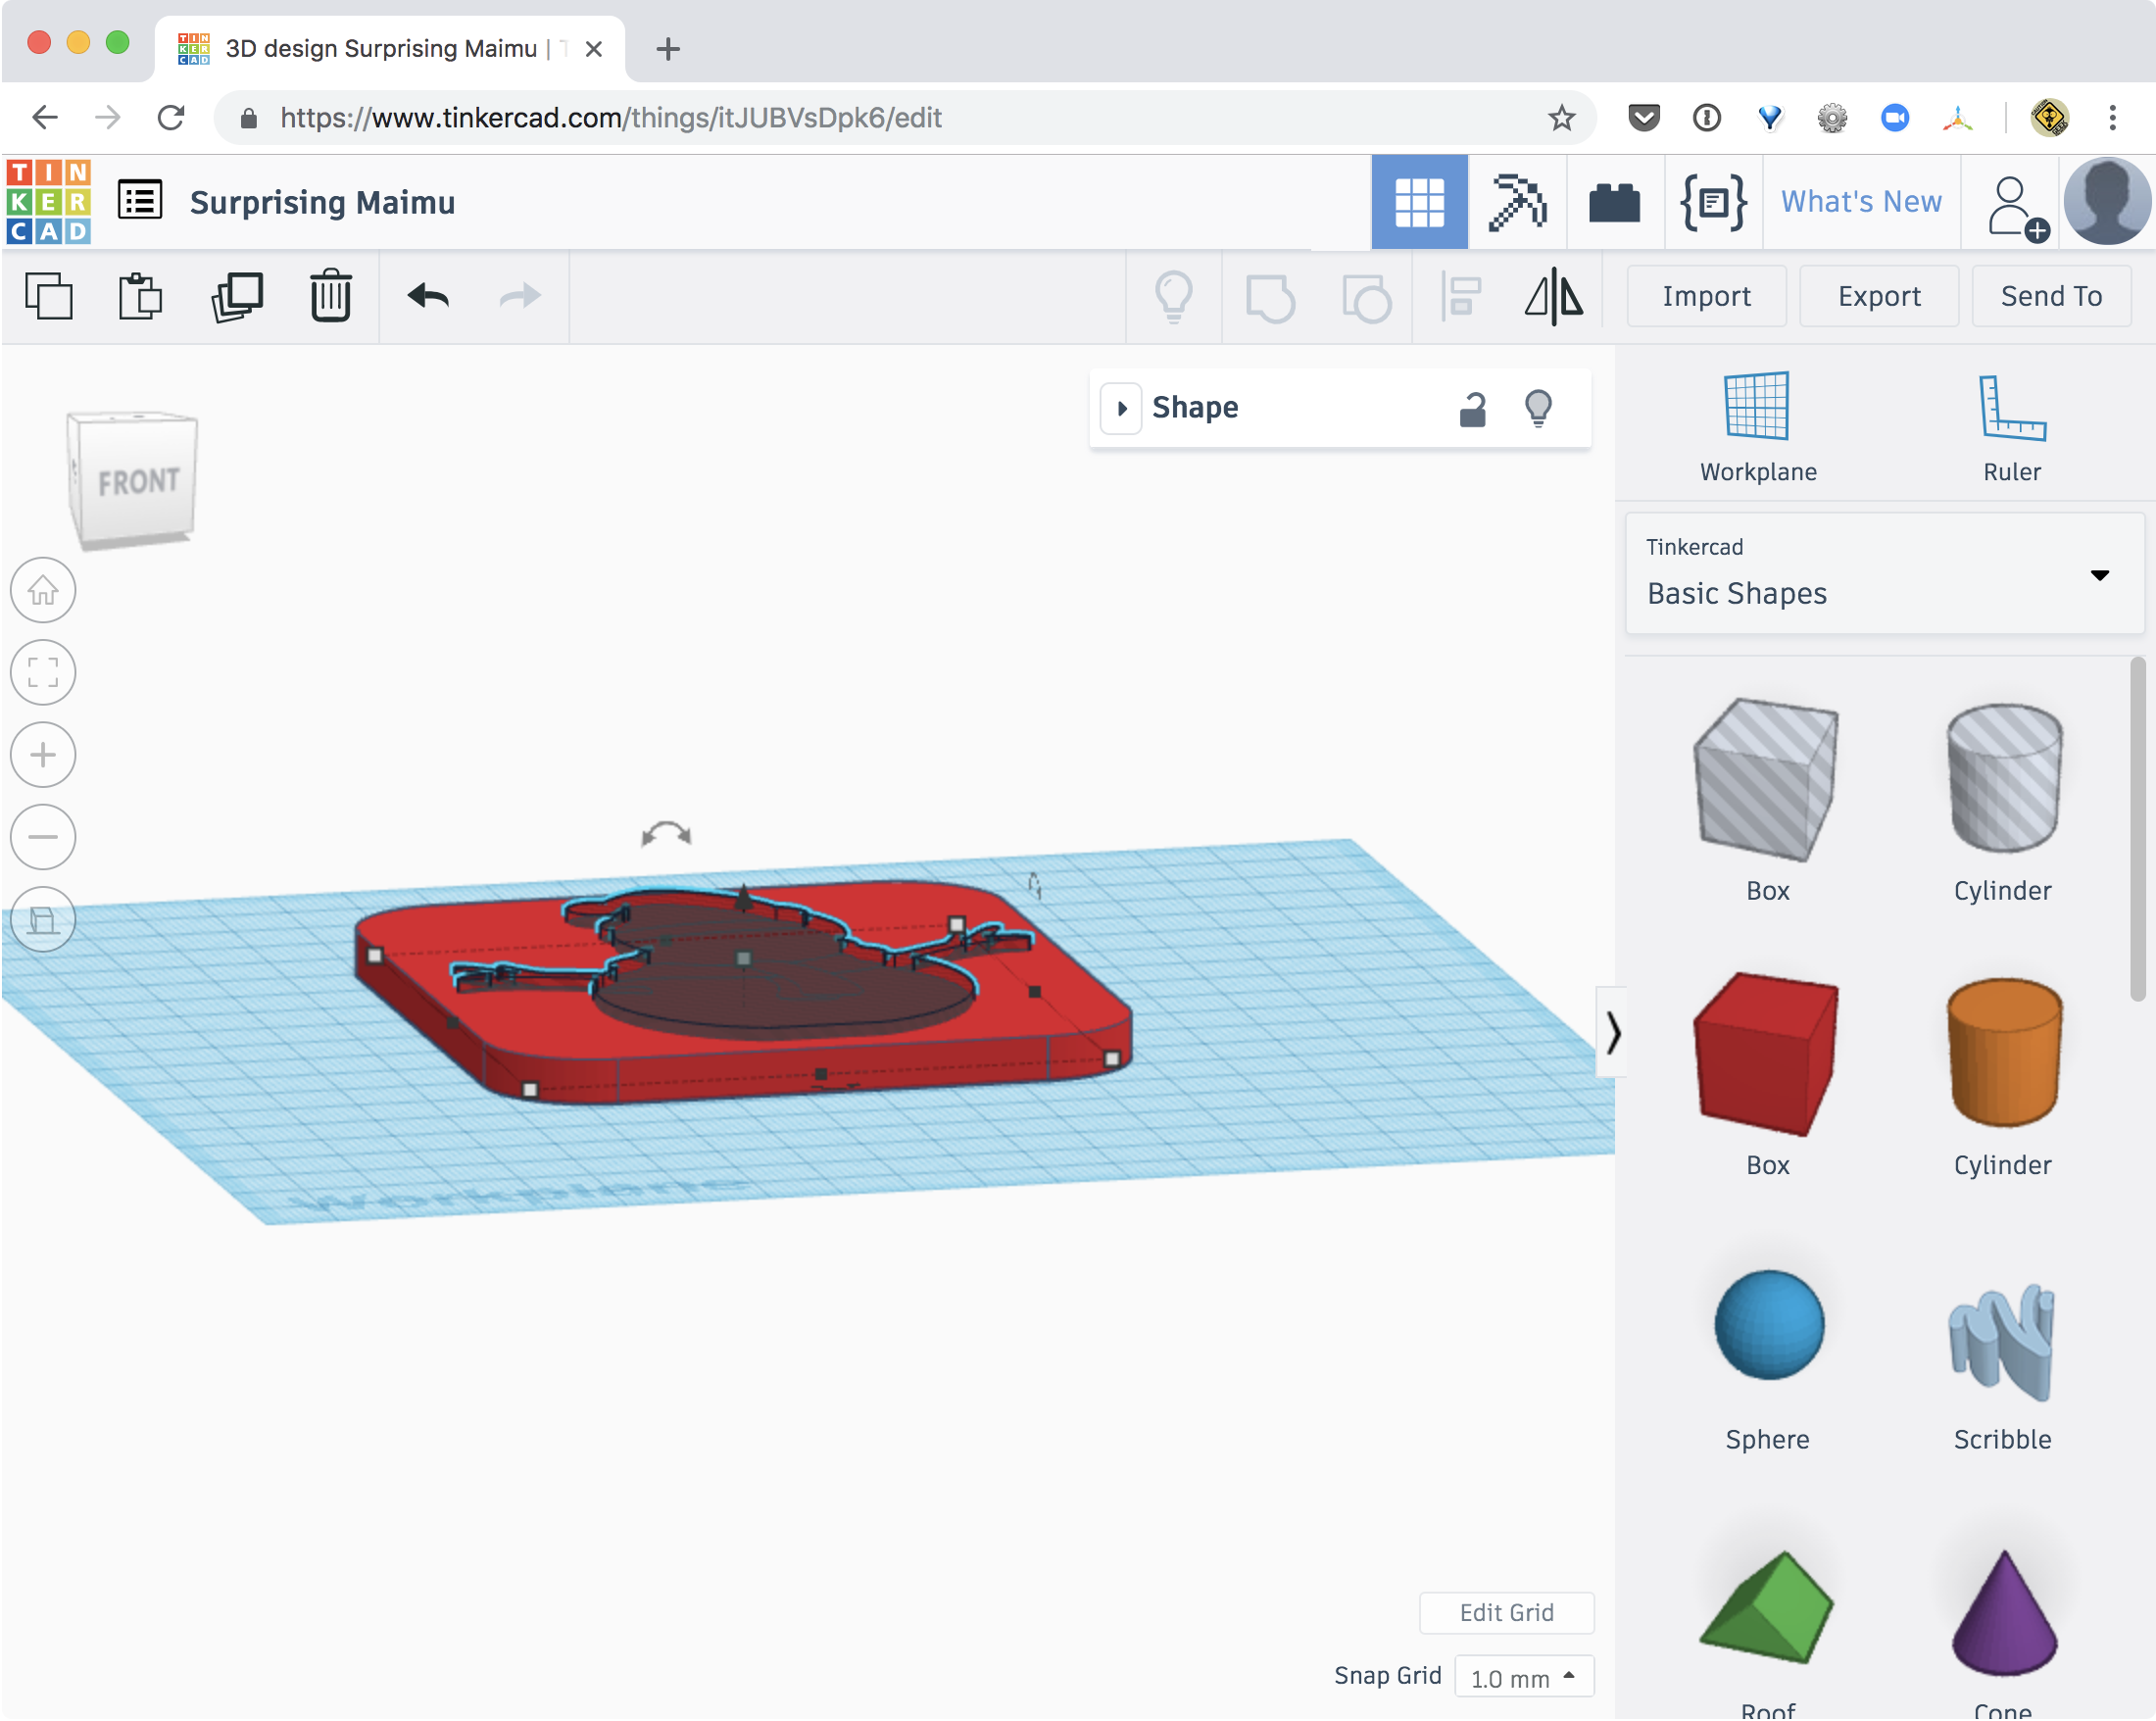
Task: Switch to Blocks view via pickaxe icon
Action: [1515, 201]
